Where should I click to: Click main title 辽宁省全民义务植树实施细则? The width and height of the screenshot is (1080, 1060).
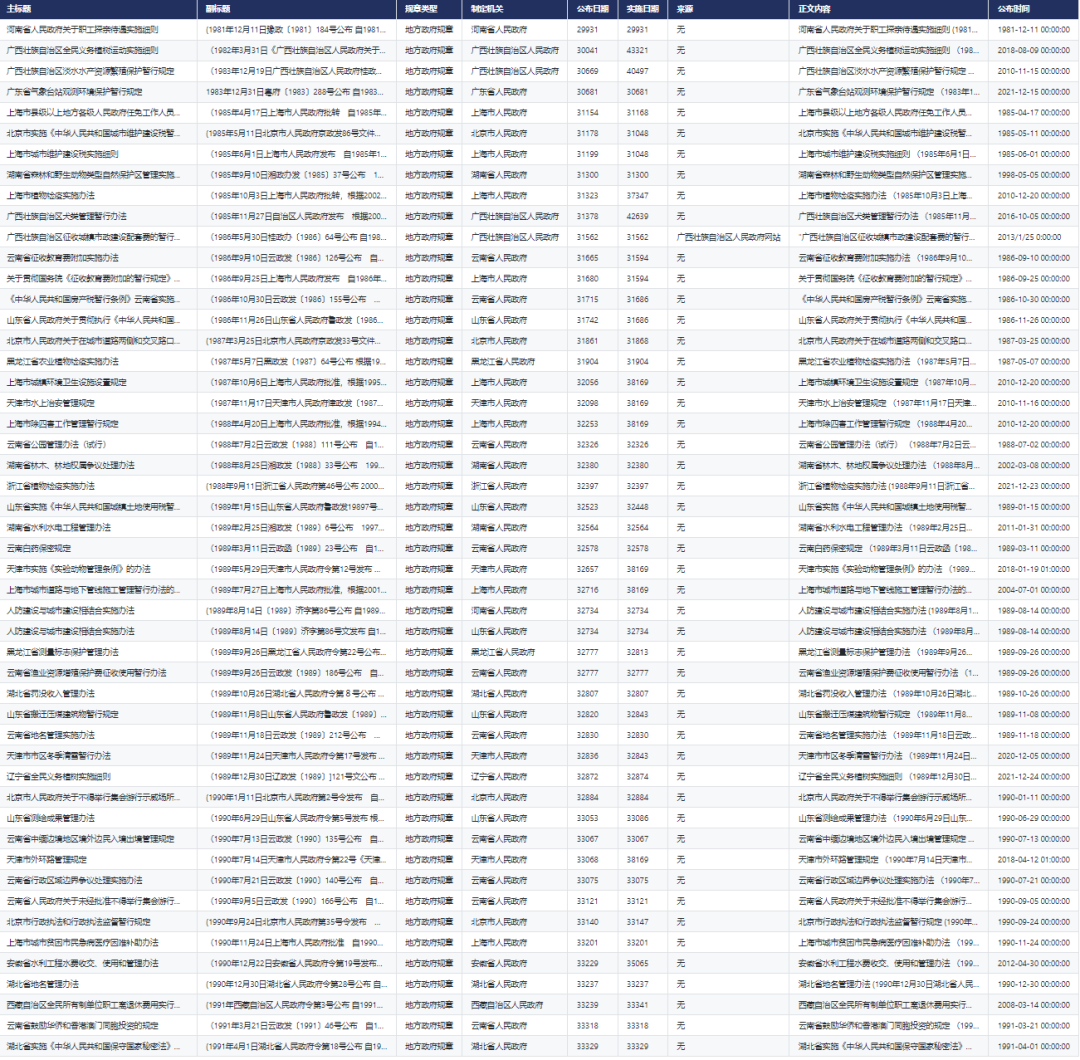(59, 776)
